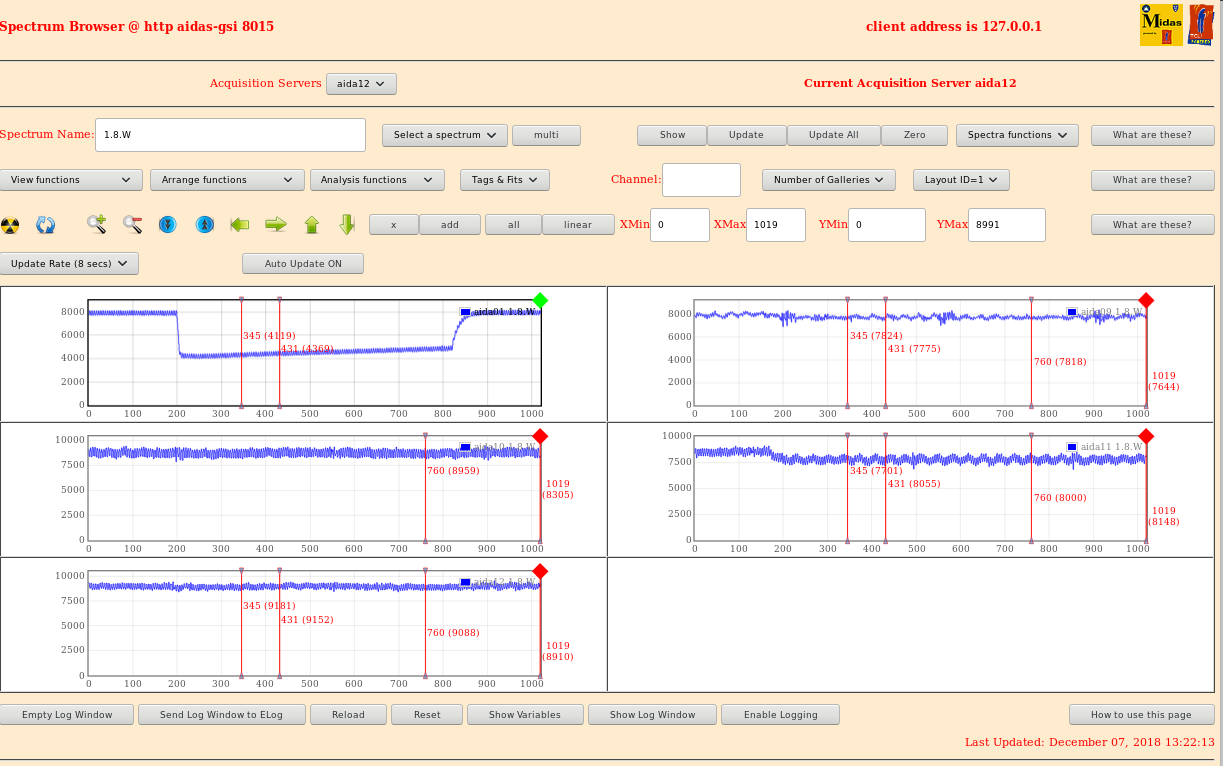1223x766 pixels.
Task: Click the green right arrow icon
Action: point(276,225)
